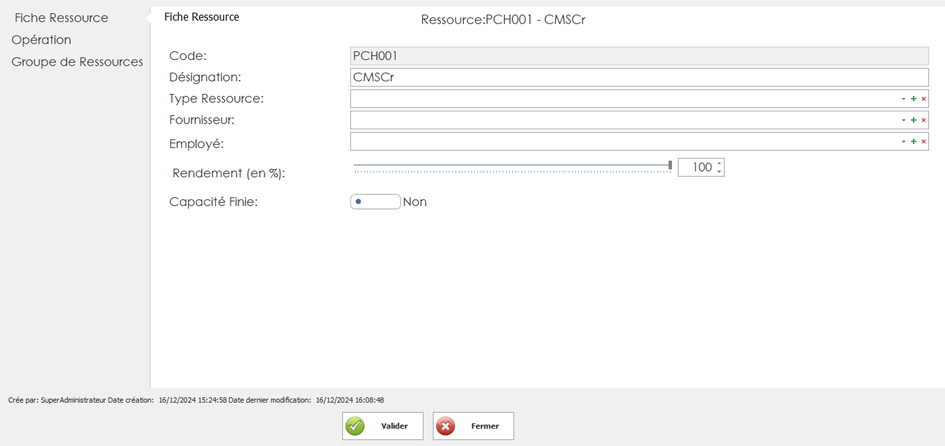The width and height of the screenshot is (945, 446).
Task: Clear Type Ressource with red X icon
Action: [x=923, y=99]
